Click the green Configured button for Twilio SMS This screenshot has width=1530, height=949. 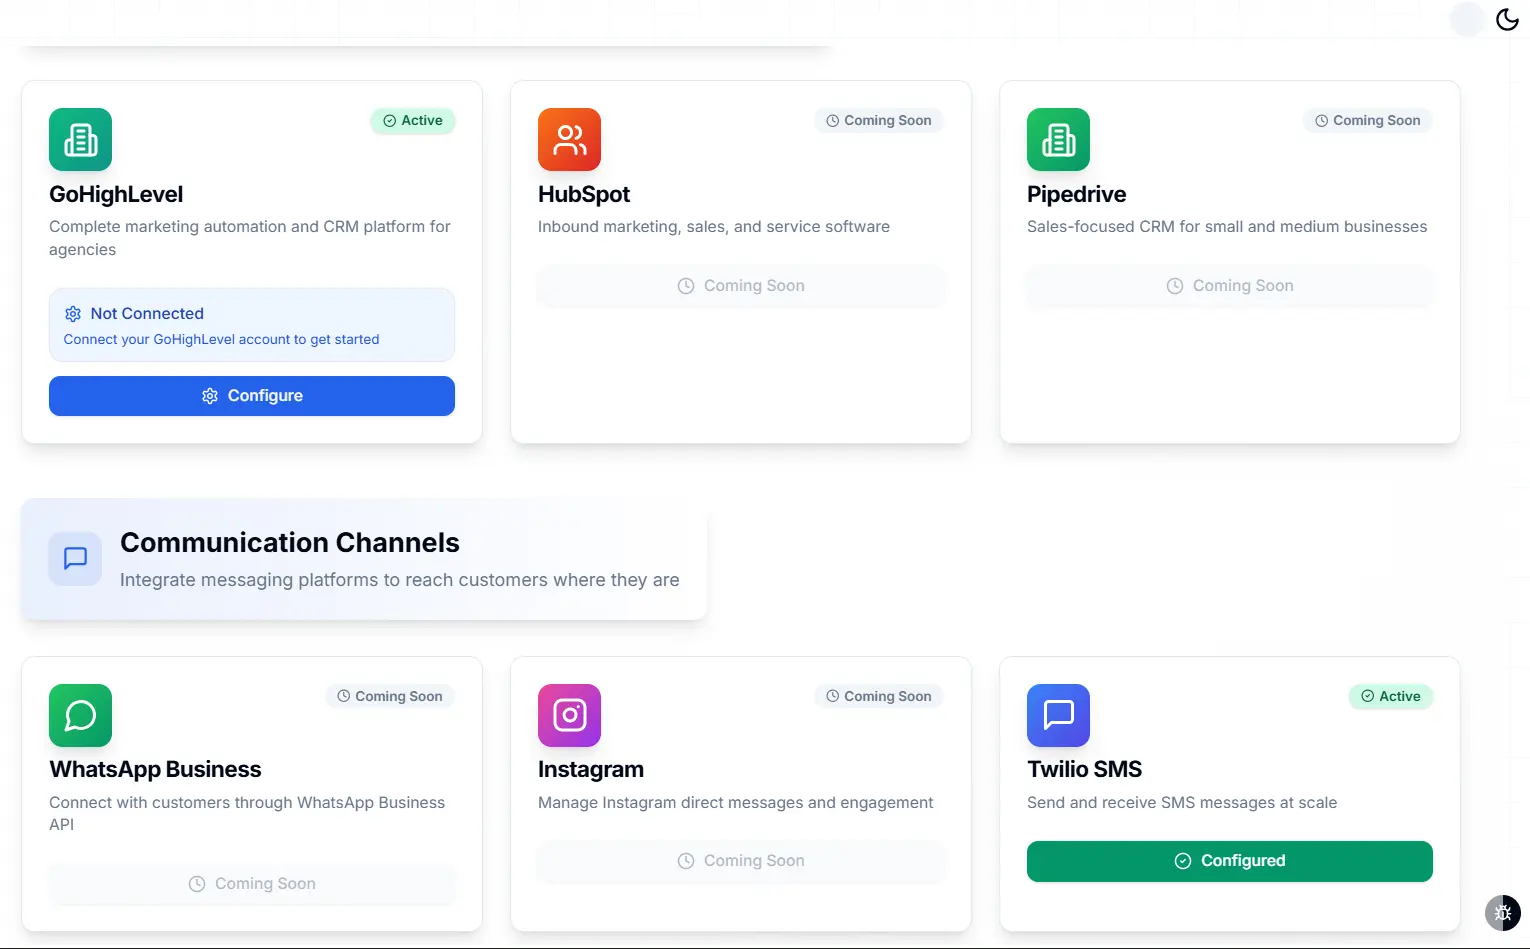coord(1230,861)
